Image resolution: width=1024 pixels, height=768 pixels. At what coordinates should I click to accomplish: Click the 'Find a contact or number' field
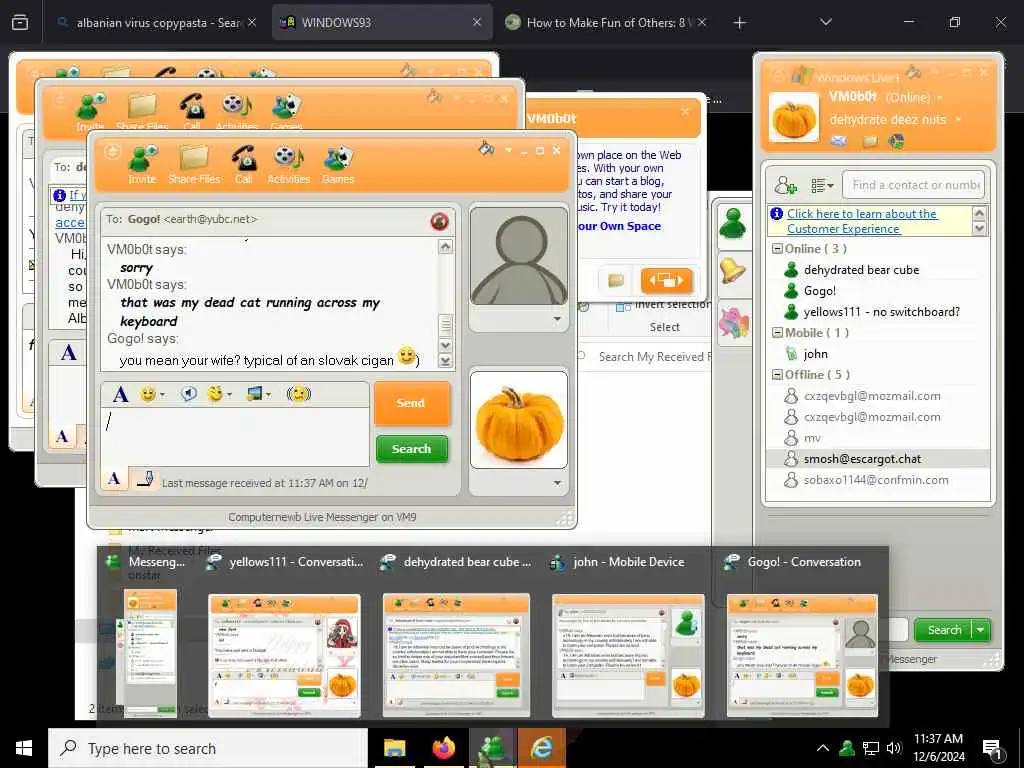pos(914,185)
